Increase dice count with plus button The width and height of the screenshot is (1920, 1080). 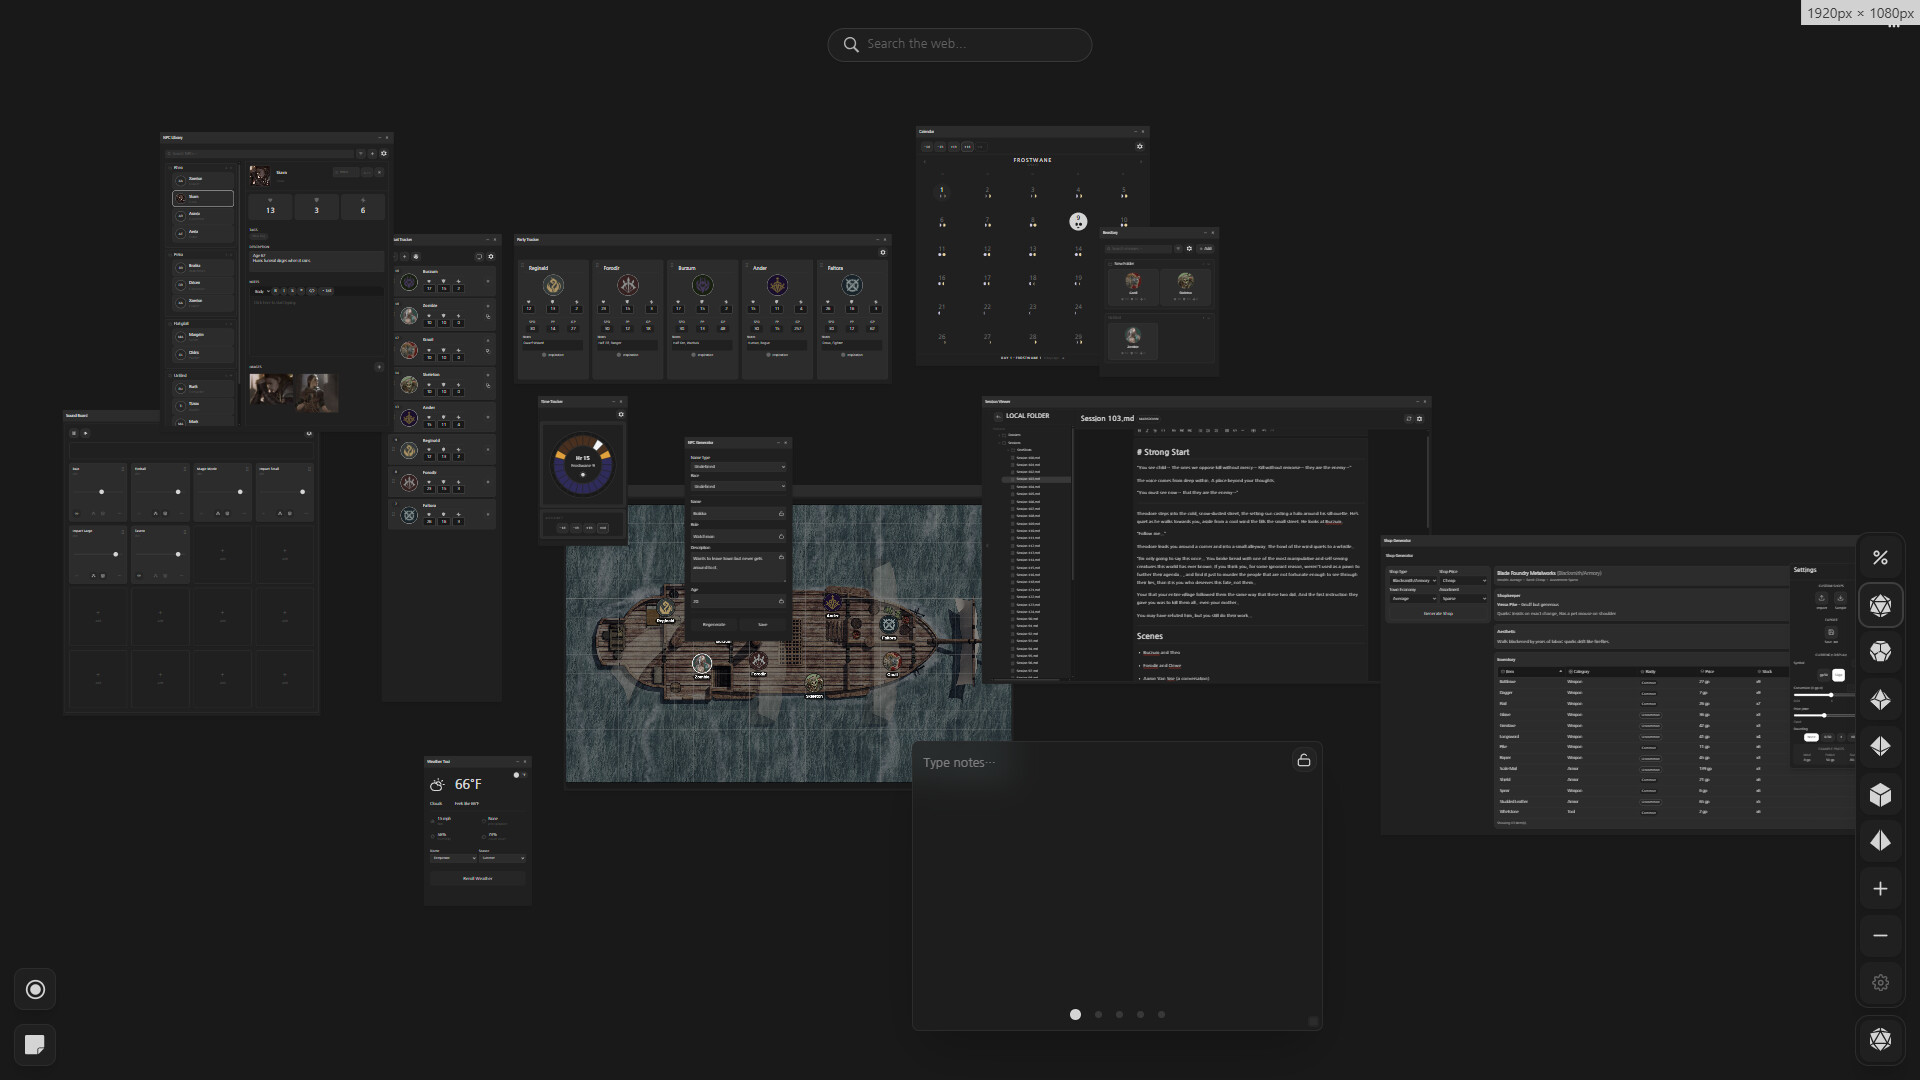(1880, 889)
